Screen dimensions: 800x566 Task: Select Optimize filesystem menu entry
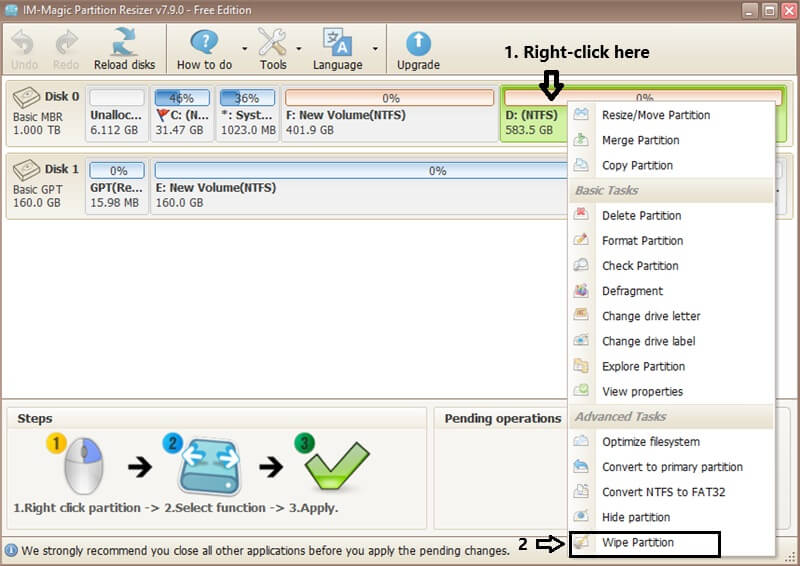pyautogui.click(x=671, y=441)
